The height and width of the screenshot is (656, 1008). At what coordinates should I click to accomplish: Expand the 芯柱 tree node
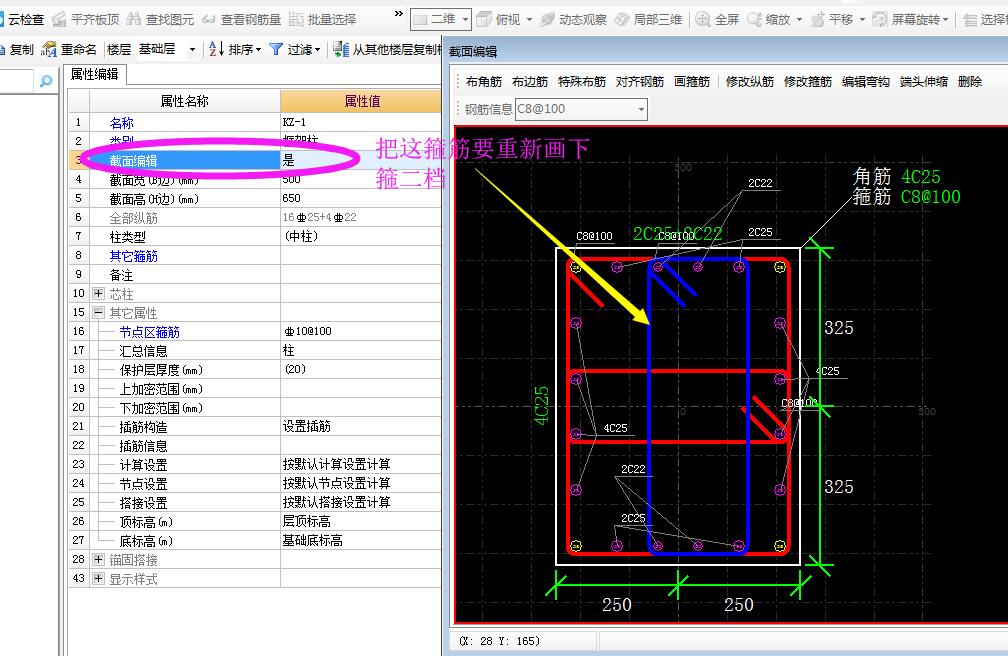coord(98,293)
